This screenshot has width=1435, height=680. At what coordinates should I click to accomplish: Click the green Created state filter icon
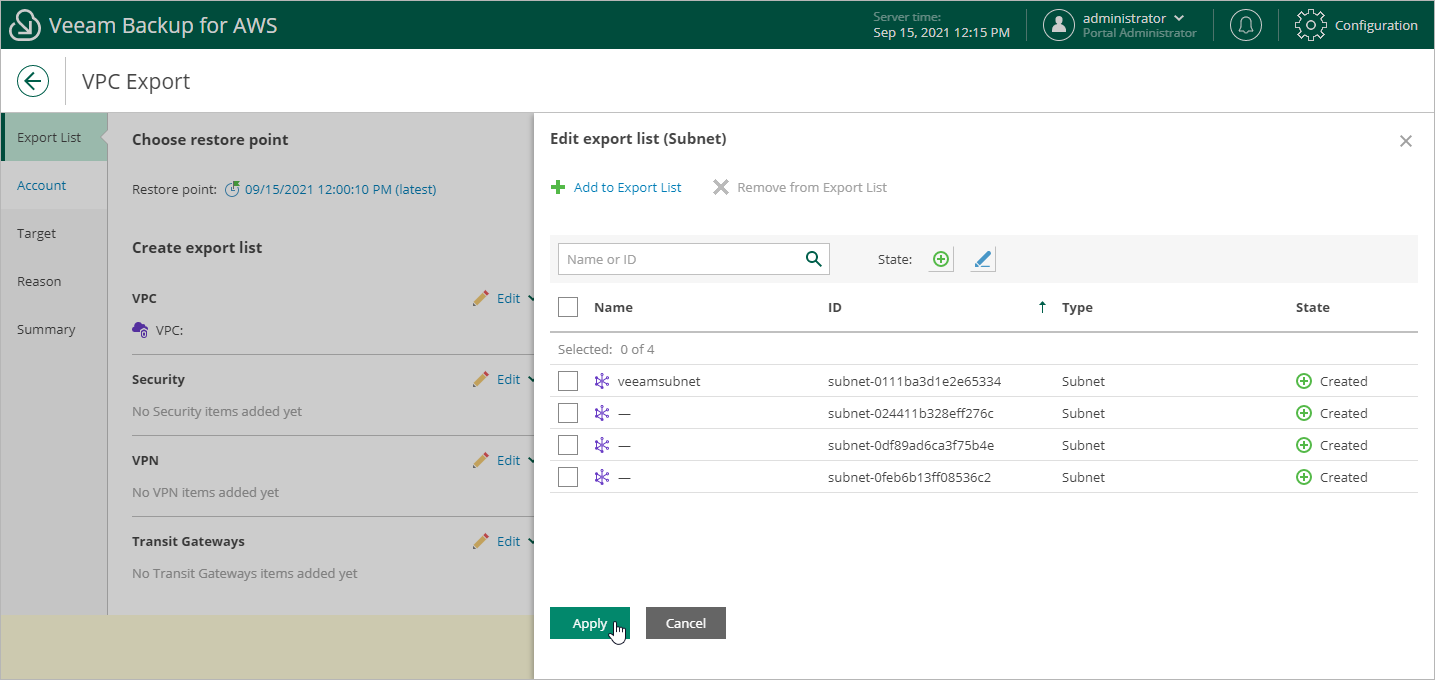(940, 258)
